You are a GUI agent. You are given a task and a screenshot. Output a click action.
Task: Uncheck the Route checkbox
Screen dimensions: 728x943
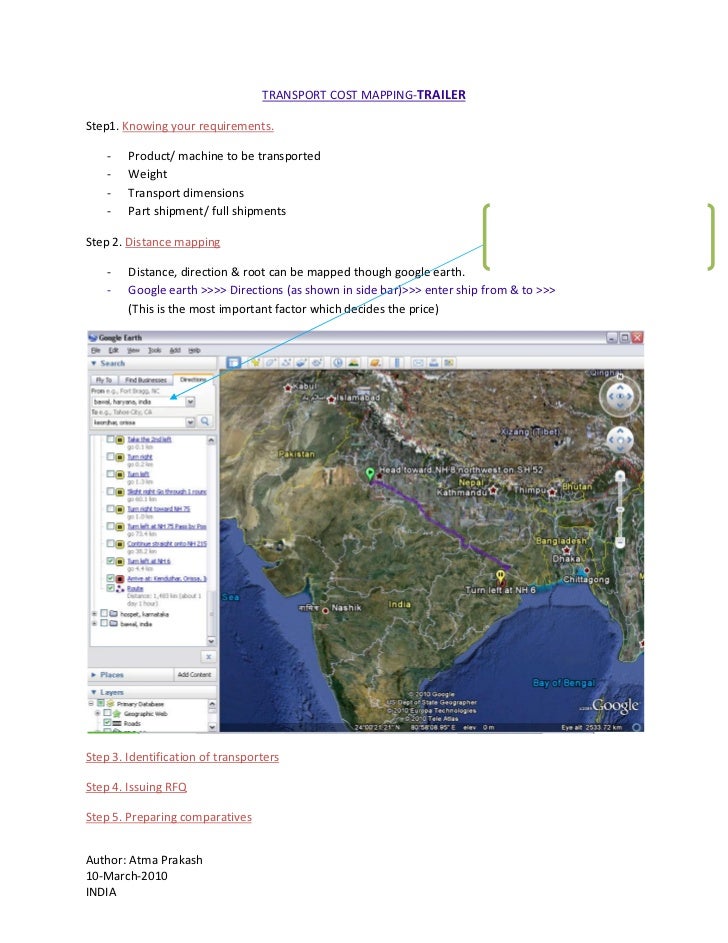(x=111, y=588)
